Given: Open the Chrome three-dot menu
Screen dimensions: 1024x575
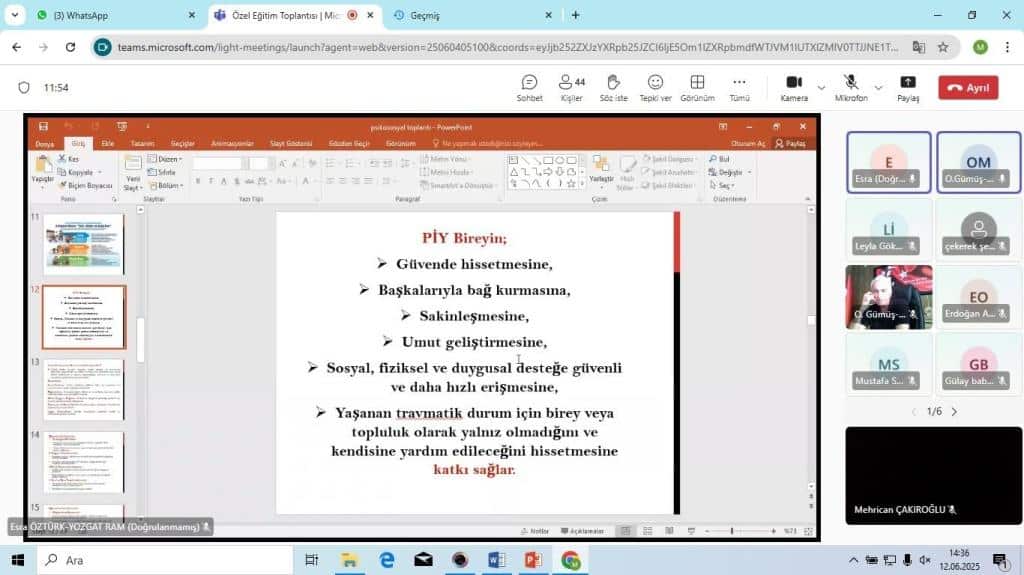Looking at the screenshot, I should (x=1007, y=47).
